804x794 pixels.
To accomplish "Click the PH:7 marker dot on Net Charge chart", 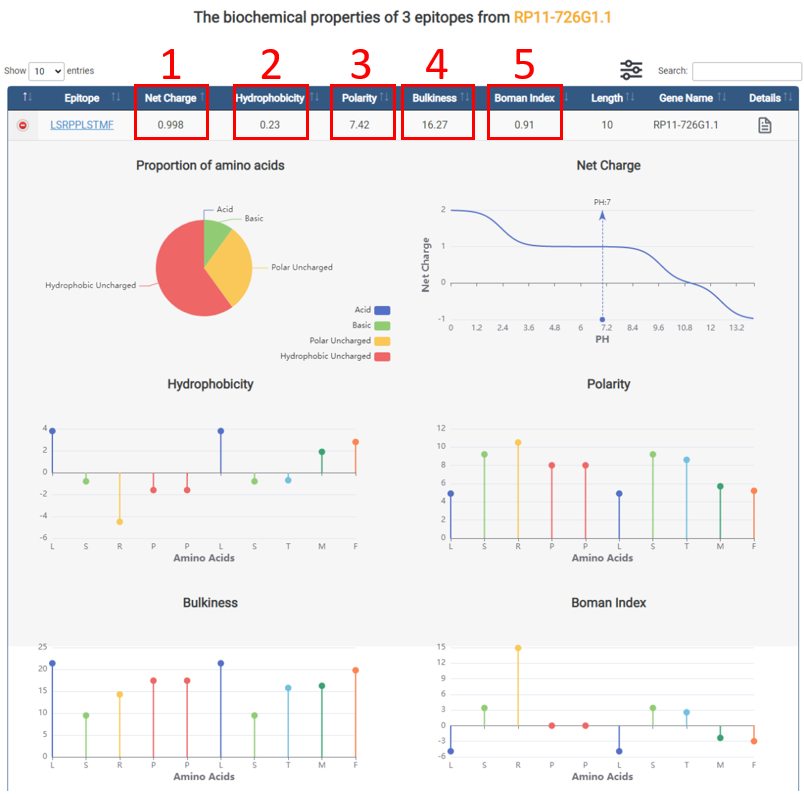I will (602, 319).
